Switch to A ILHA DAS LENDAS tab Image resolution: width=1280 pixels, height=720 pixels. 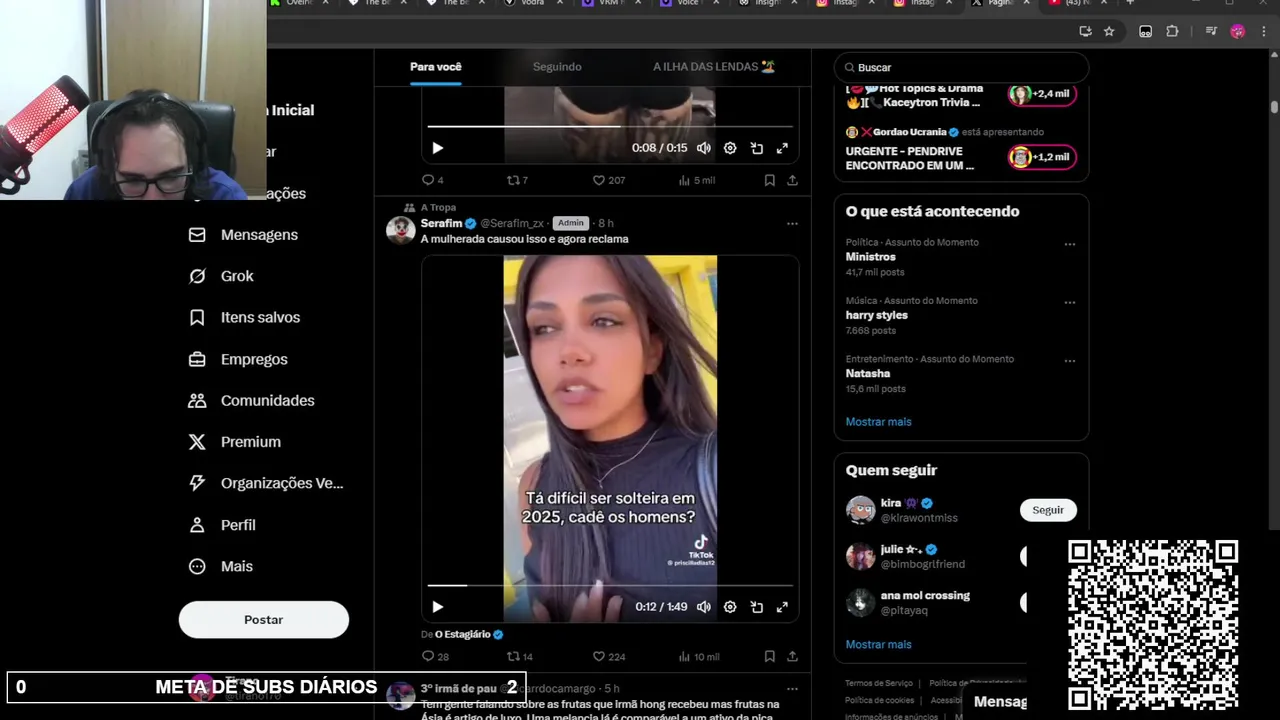coord(714,67)
